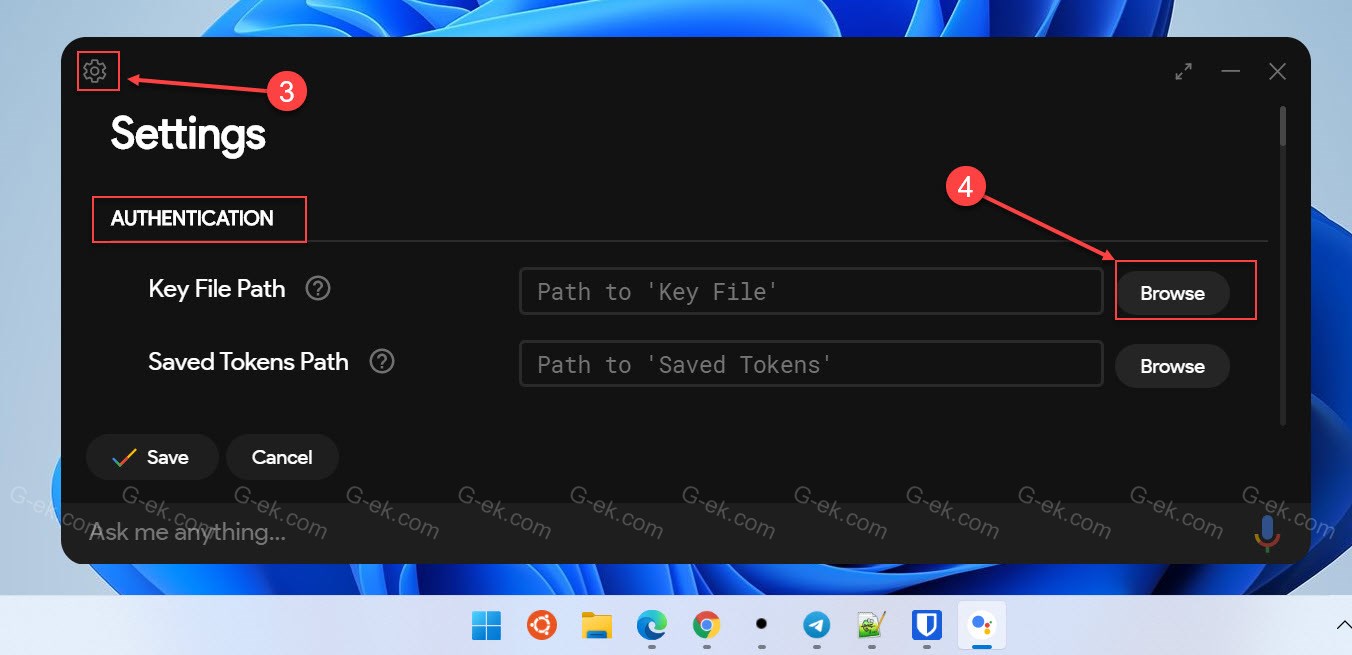
Task: Show help for Saved Tokens Path
Action: point(382,362)
